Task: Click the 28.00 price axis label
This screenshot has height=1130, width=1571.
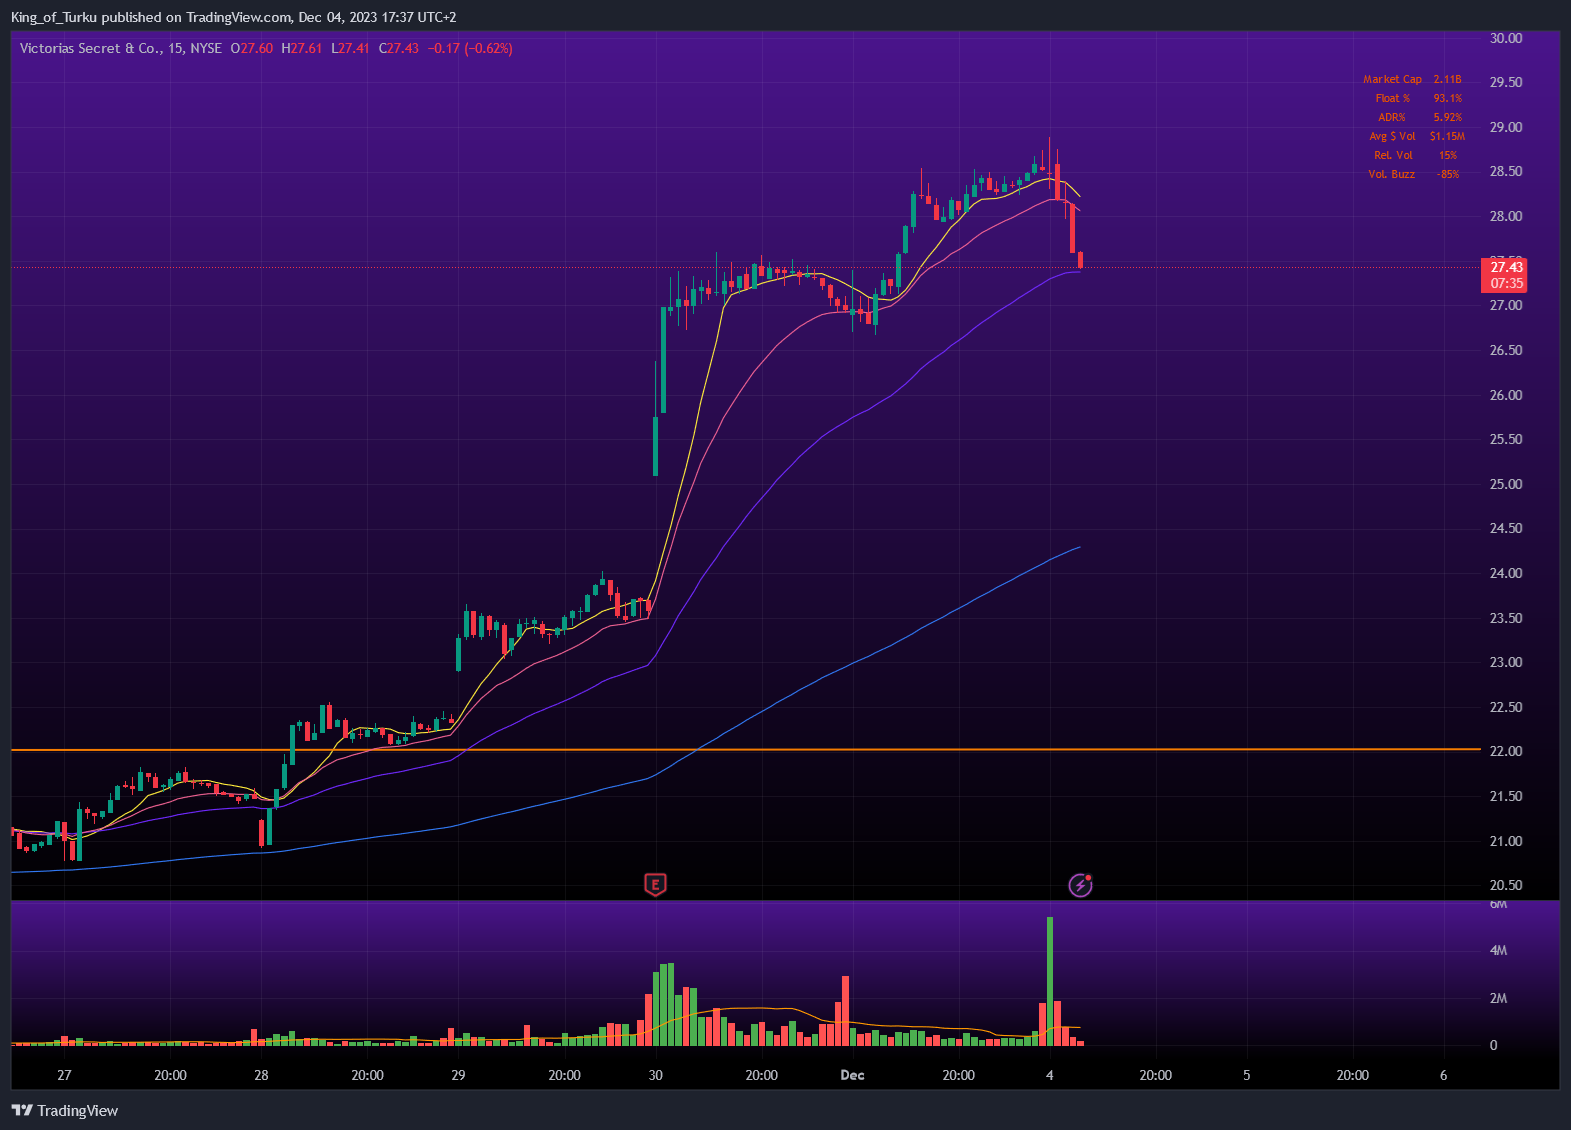Action: coord(1505,216)
